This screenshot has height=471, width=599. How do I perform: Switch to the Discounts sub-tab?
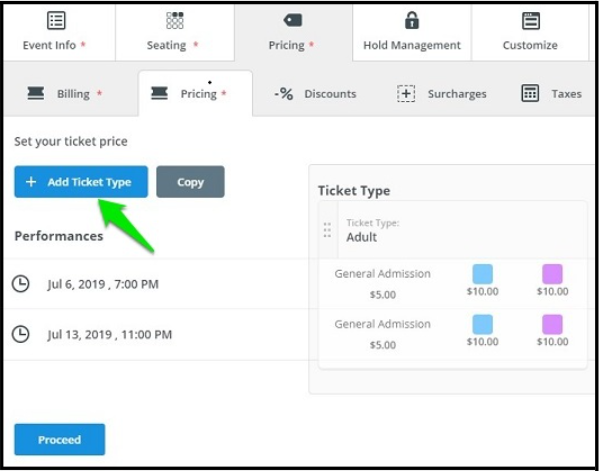[316, 94]
